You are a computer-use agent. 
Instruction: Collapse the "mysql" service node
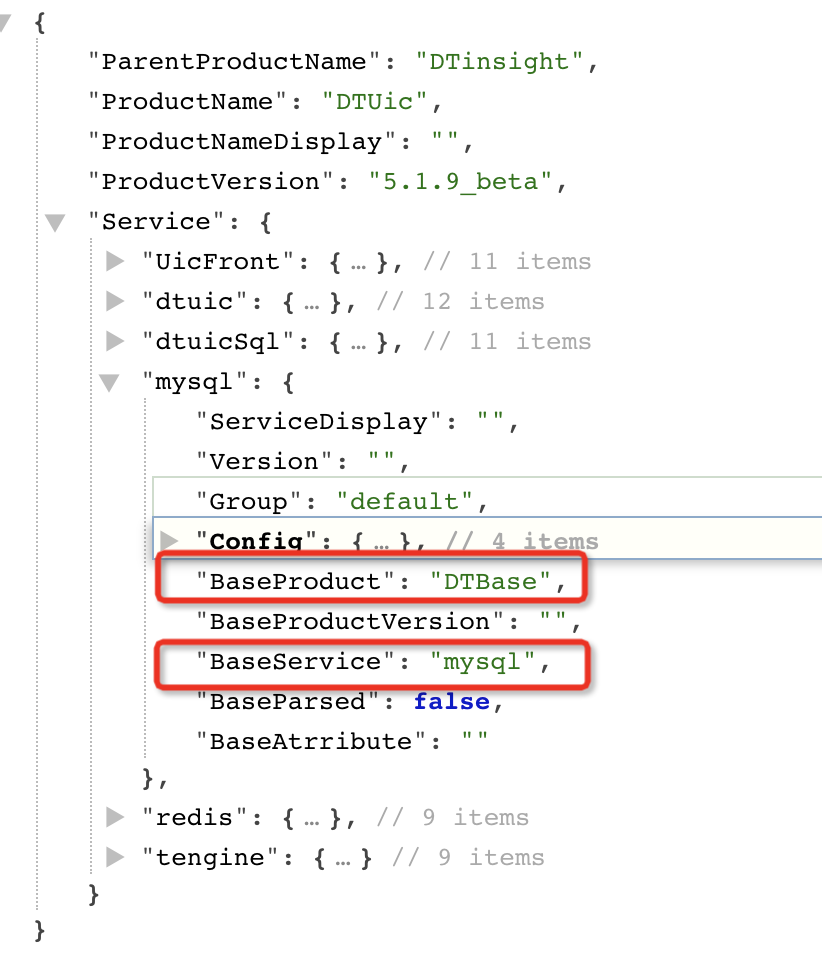click(108, 382)
